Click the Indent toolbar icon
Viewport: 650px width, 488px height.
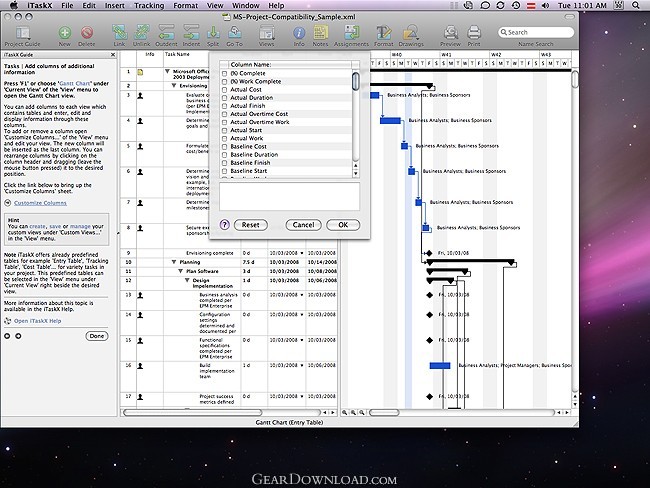point(191,32)
